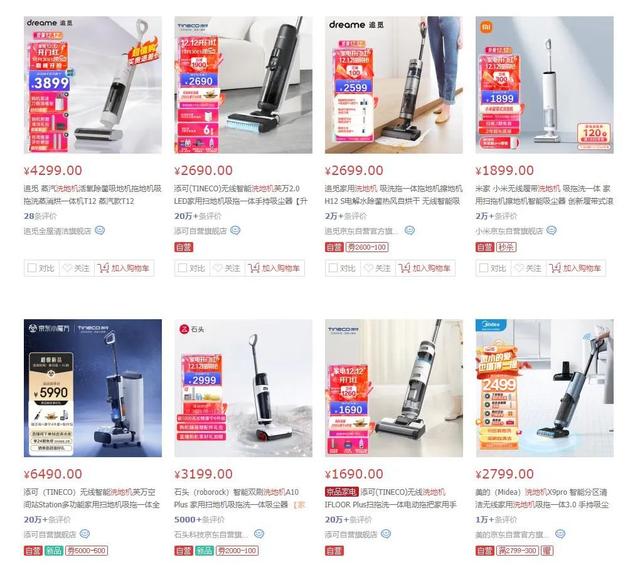
Task: Click chat icon next to 追觅全屋清洁旗舰店
Action: point(100,231)
